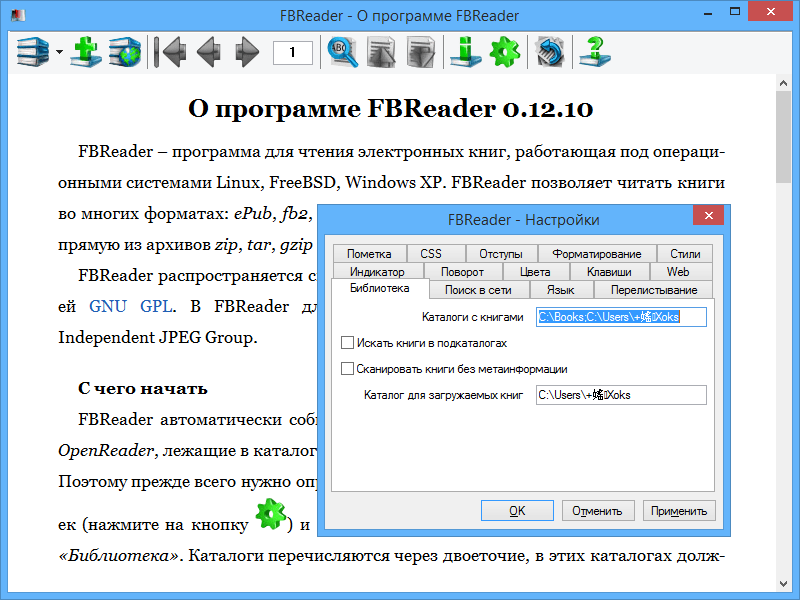This screenshot has width=800, height=600.
Task: Maximize the FBReader main window
Action: [735, 12]
